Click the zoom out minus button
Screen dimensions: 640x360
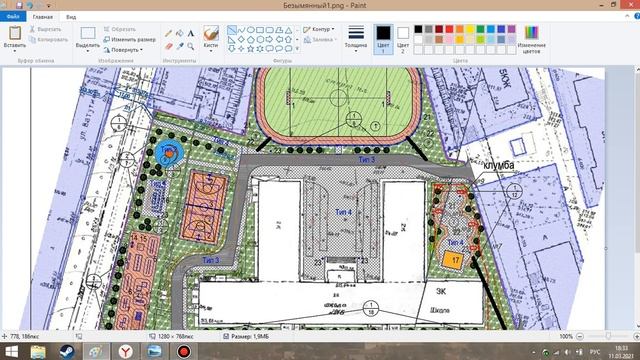(579, 336)
